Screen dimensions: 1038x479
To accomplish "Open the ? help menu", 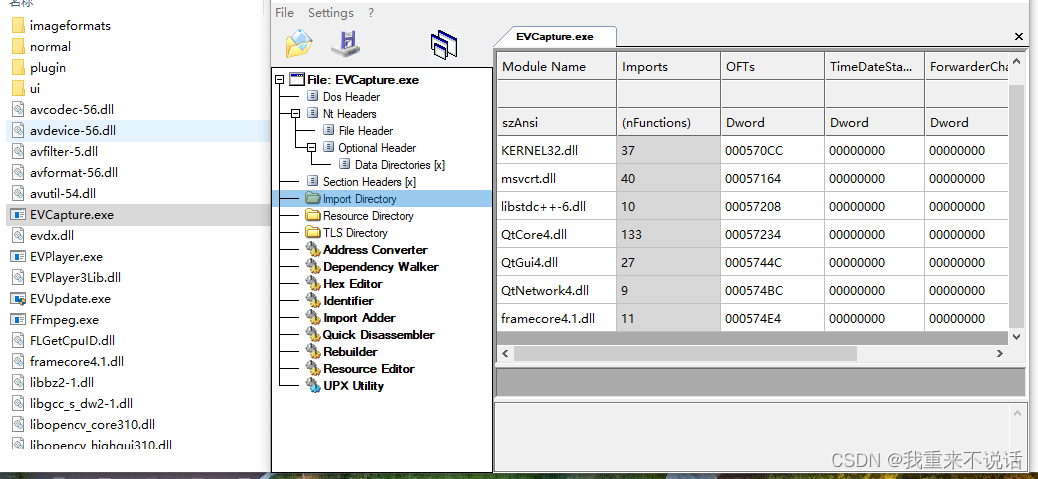I will point(371,13).
